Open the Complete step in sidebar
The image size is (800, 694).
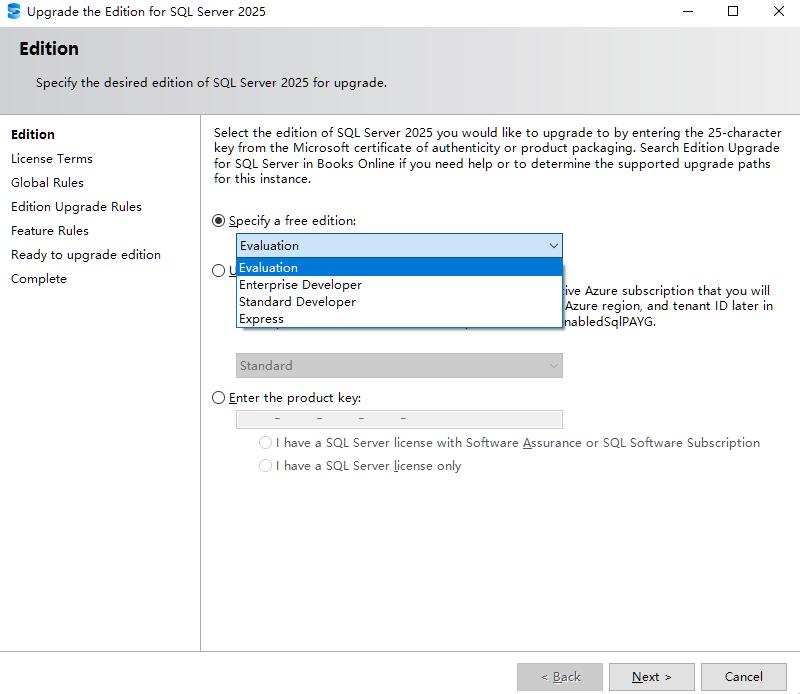(39, 279)
